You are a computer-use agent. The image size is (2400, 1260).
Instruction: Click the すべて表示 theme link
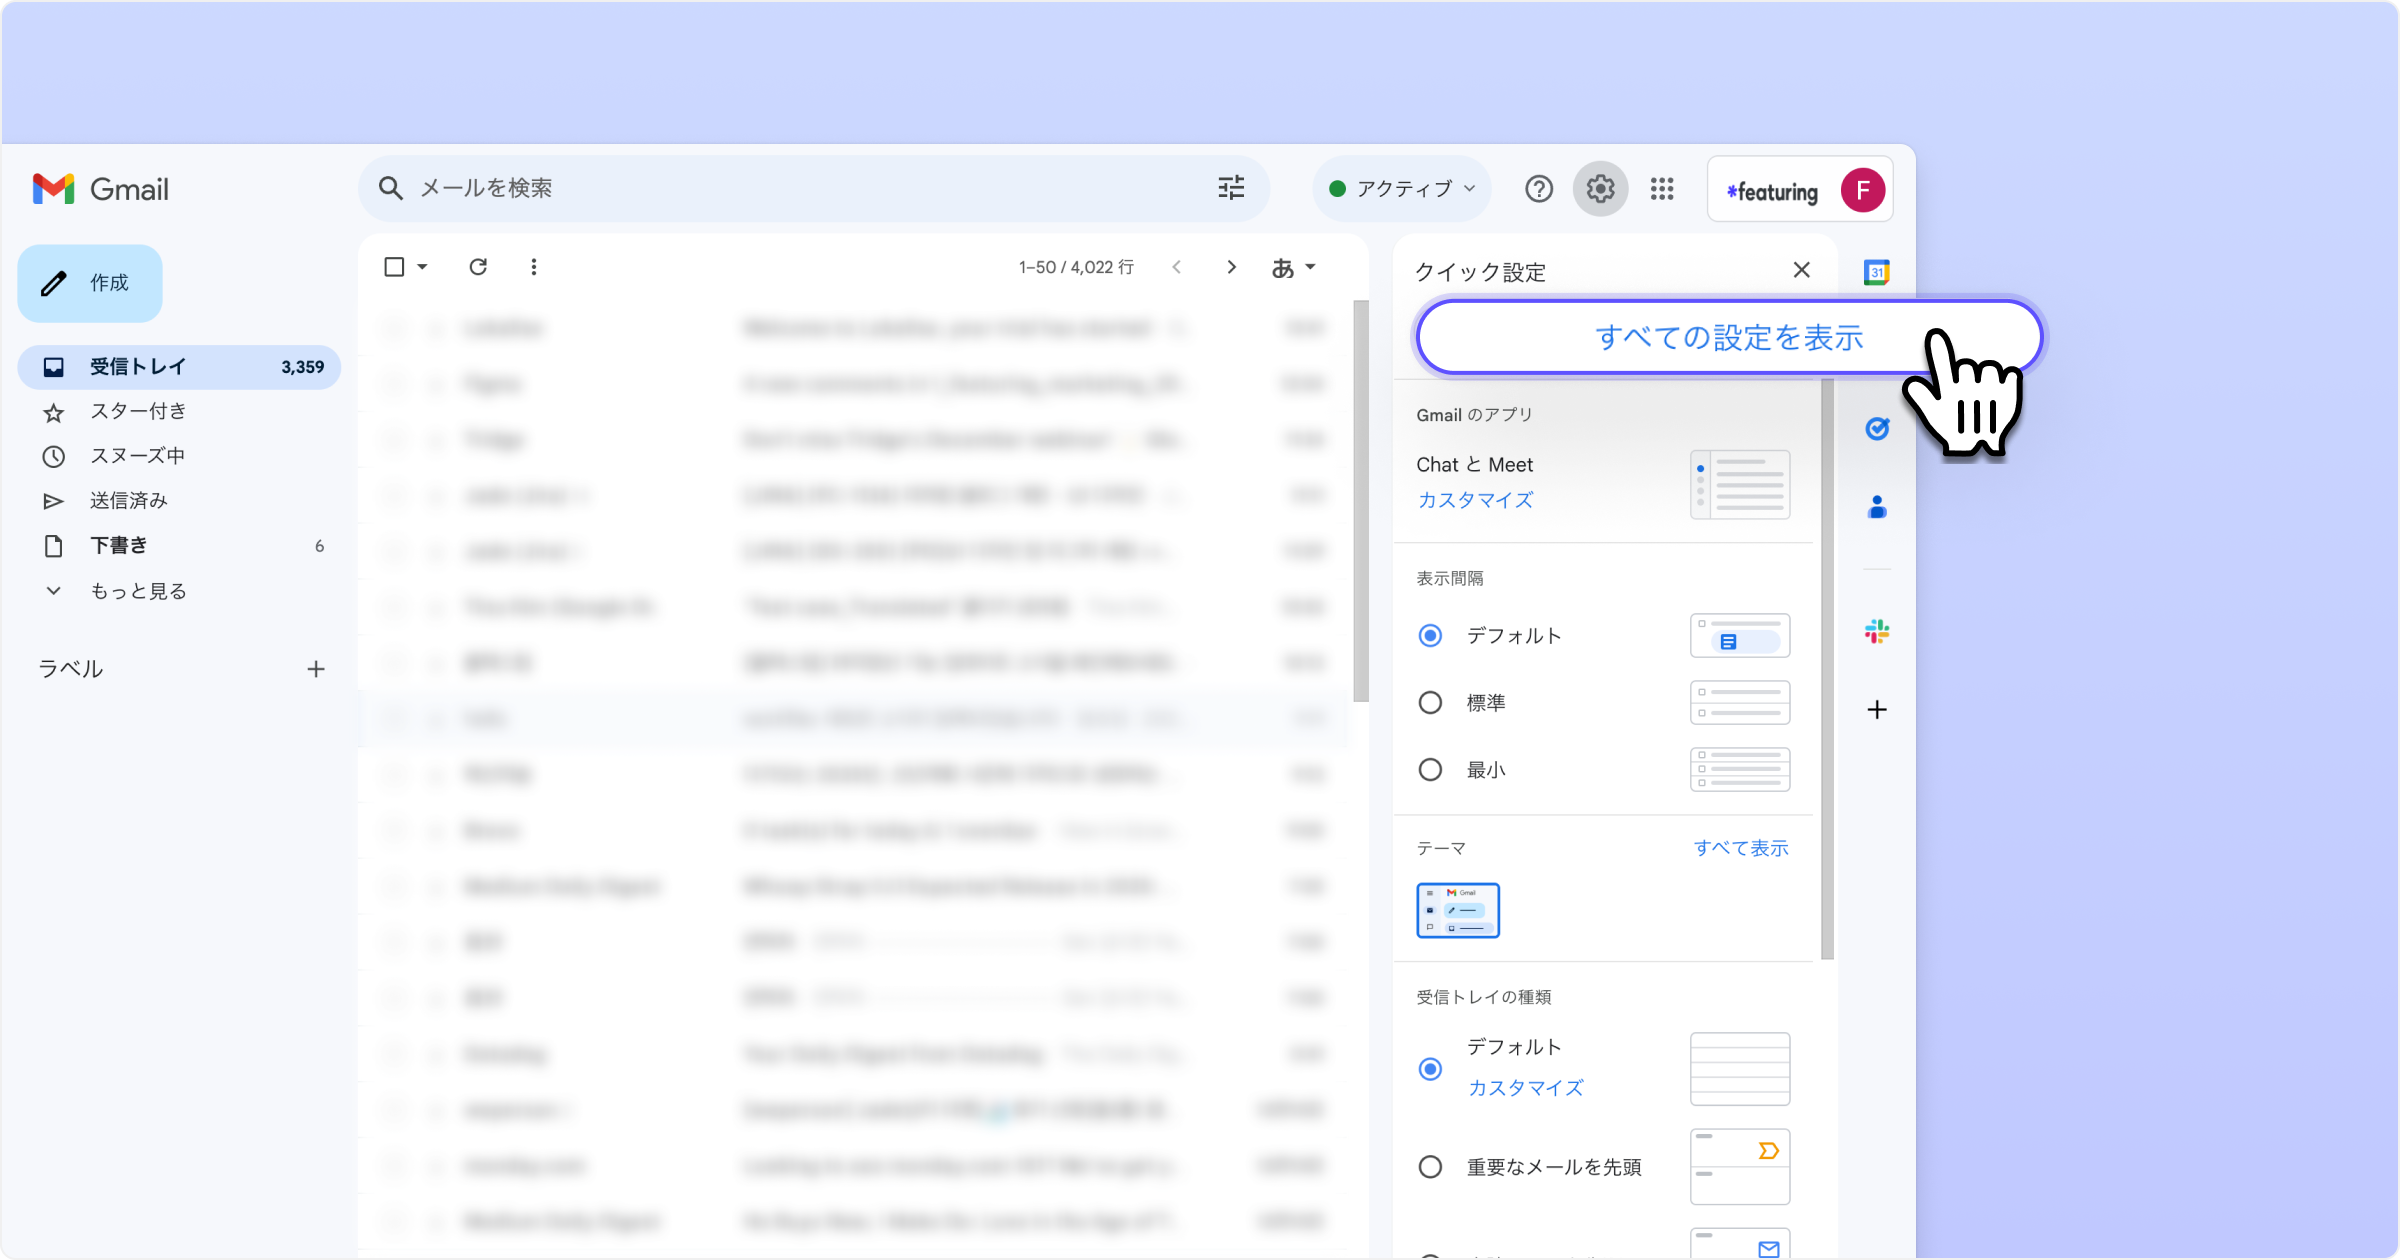[x=1740, y=848]
